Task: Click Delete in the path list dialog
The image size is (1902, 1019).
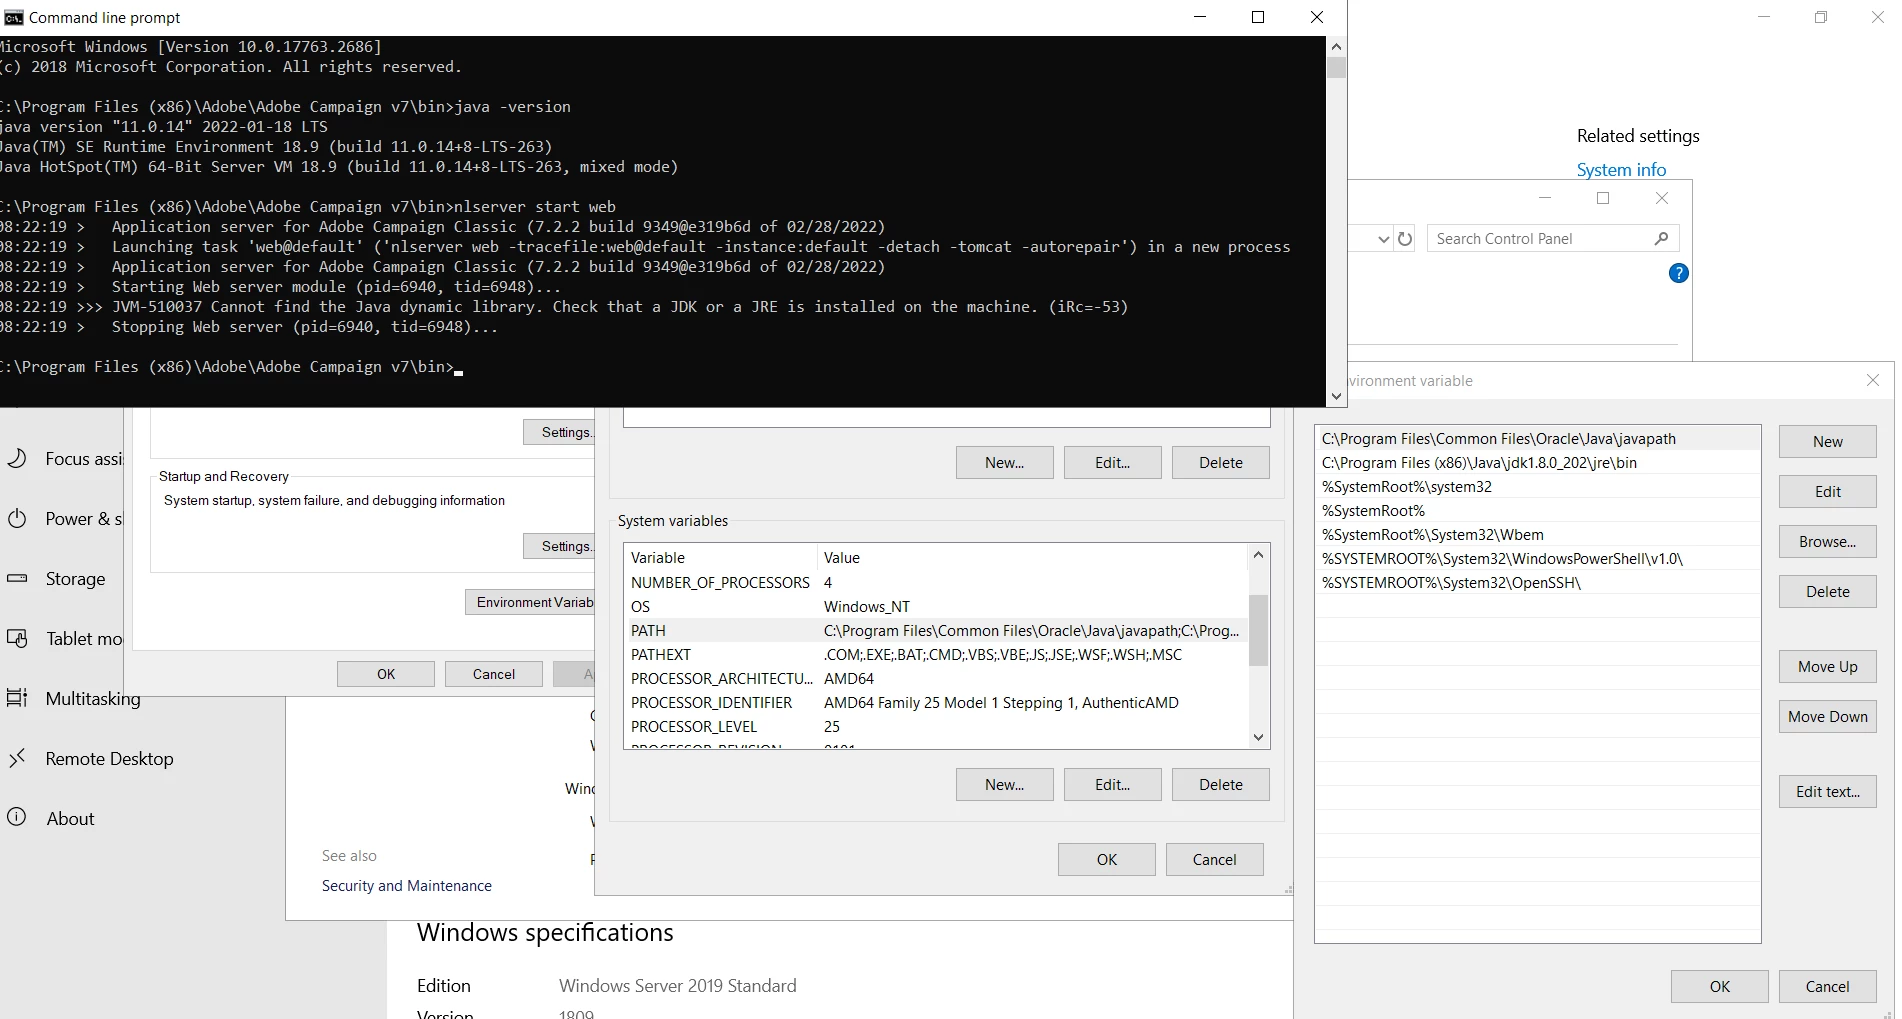Action: coord(1827,591)
